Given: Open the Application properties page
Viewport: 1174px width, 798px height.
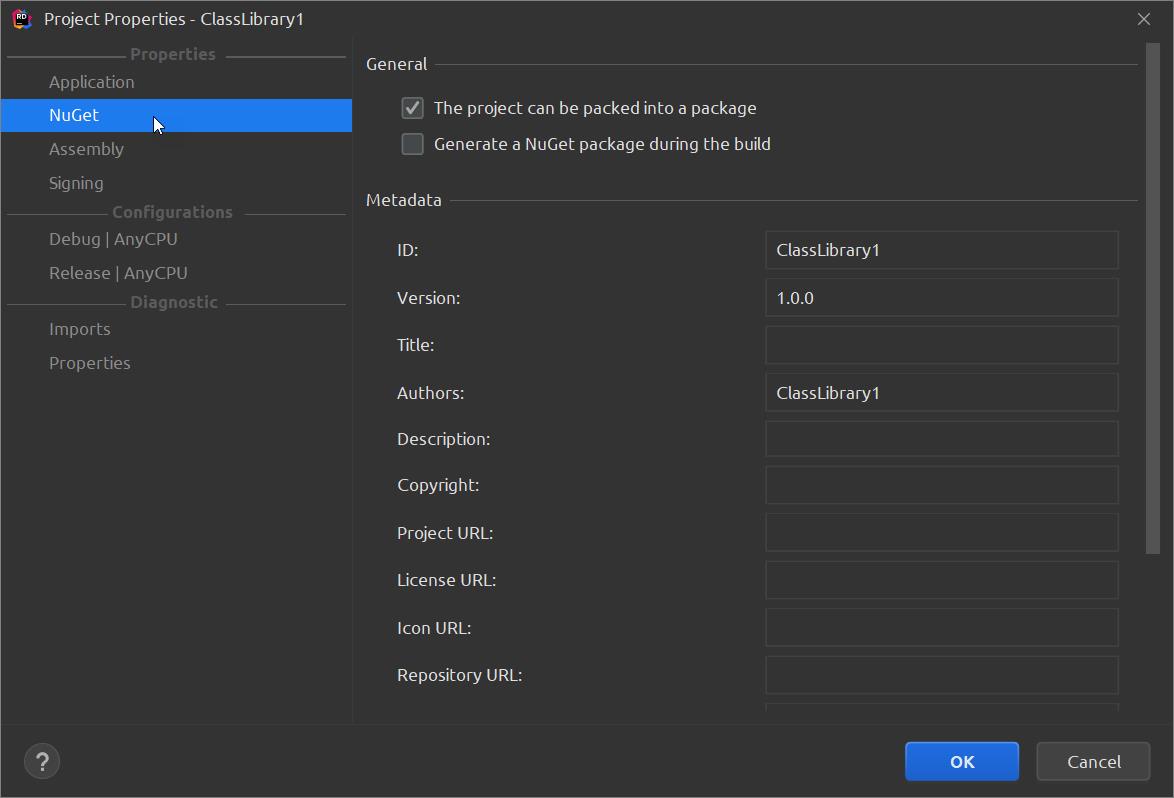Looking at the screenshot, I should (91, 82).
